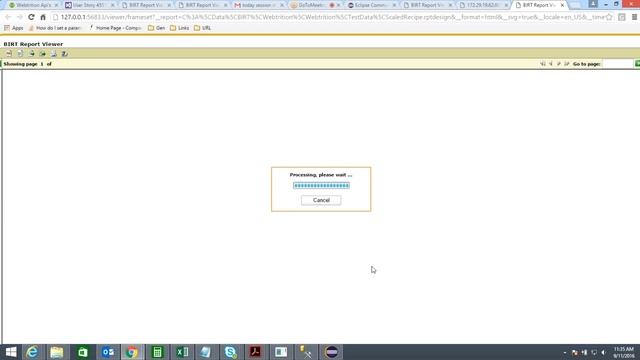Open Adobe Acrobat from the taskbar
Image resolution: width=640 pixels, height=360 pixels.
pyautogui.click(x=256, y=352)
